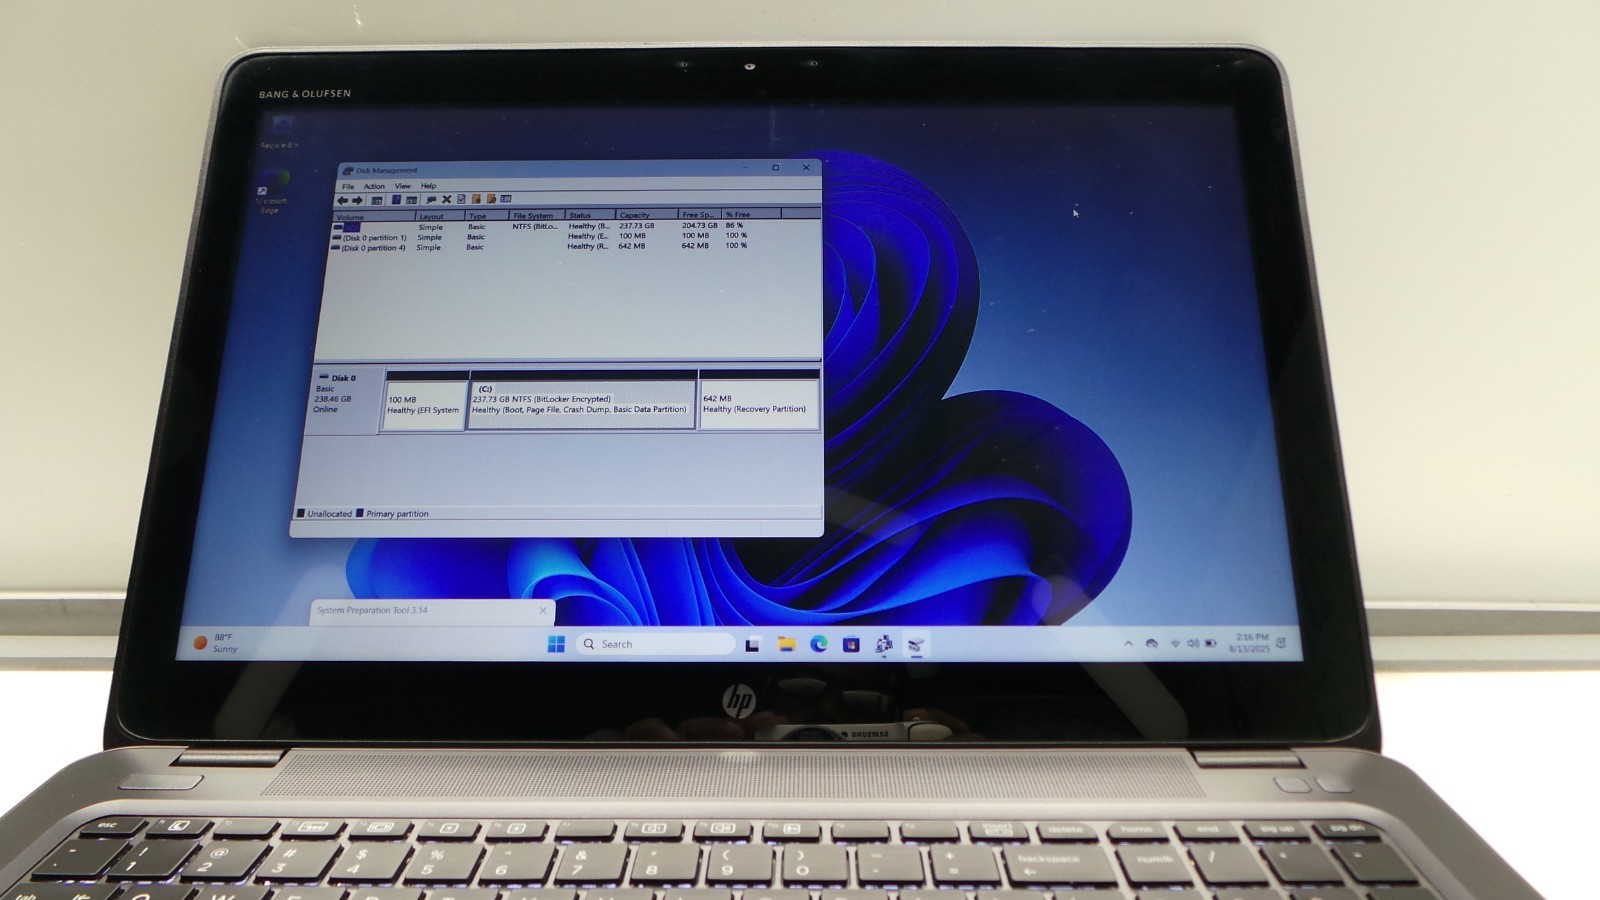This screenshot has width=1600, height=900.
Task: Click the 237.73 GB capacity cell
Action: coord(637,226)
